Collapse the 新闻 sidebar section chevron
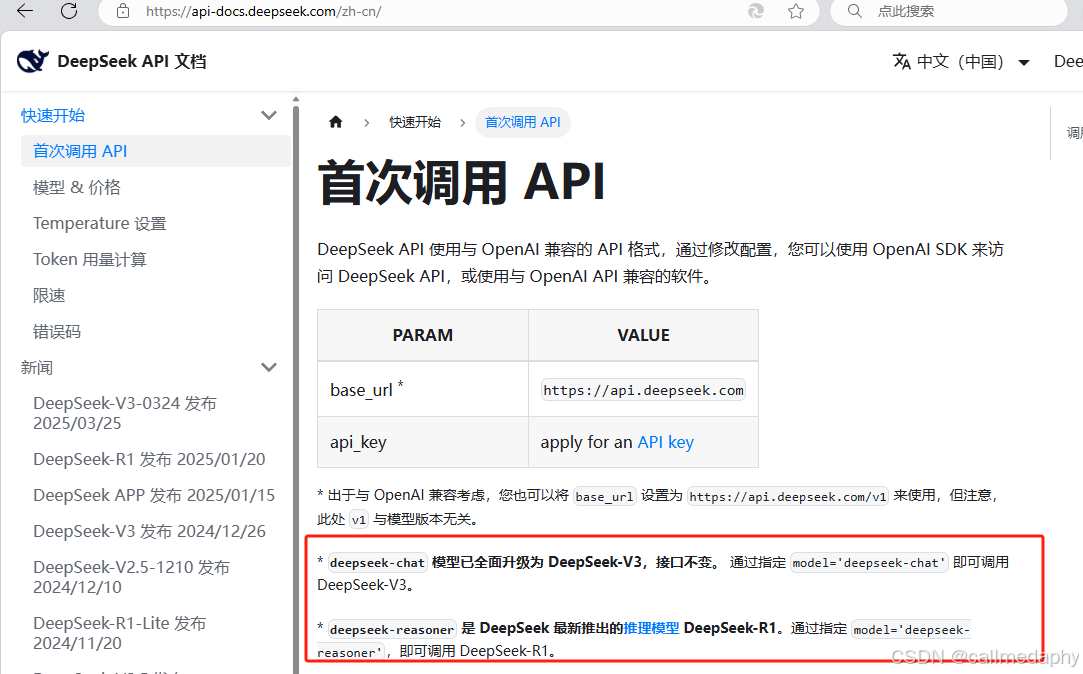1083x674 pixels. click(x=269, y=367)
